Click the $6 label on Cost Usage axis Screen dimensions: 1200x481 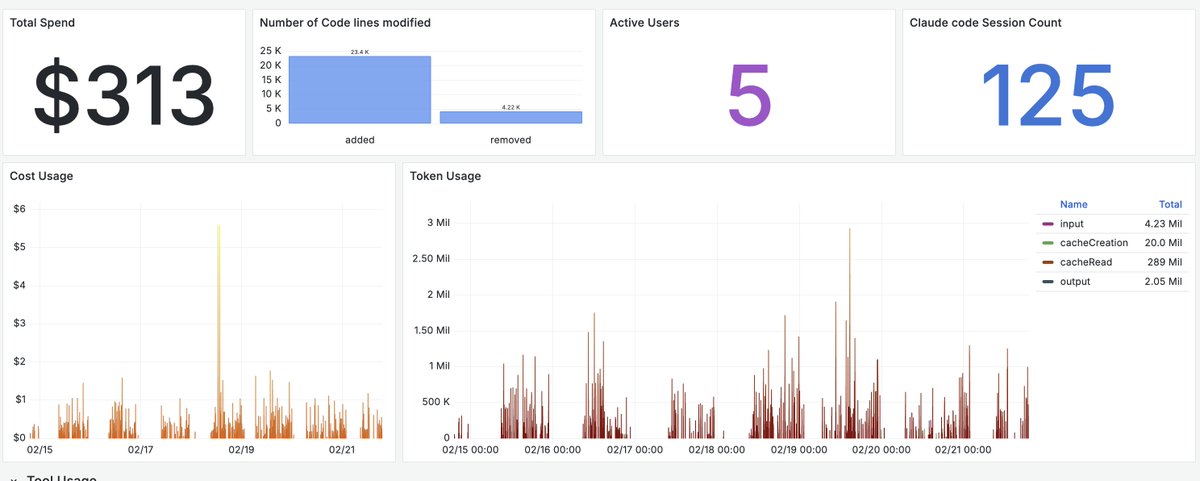click(x=18, y=209)
